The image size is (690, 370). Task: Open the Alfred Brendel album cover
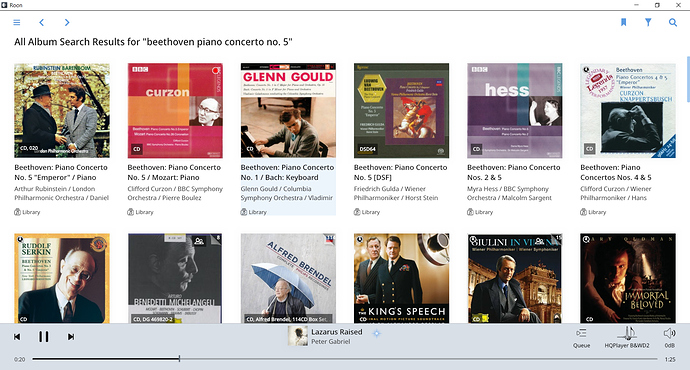tap(288, 278)
